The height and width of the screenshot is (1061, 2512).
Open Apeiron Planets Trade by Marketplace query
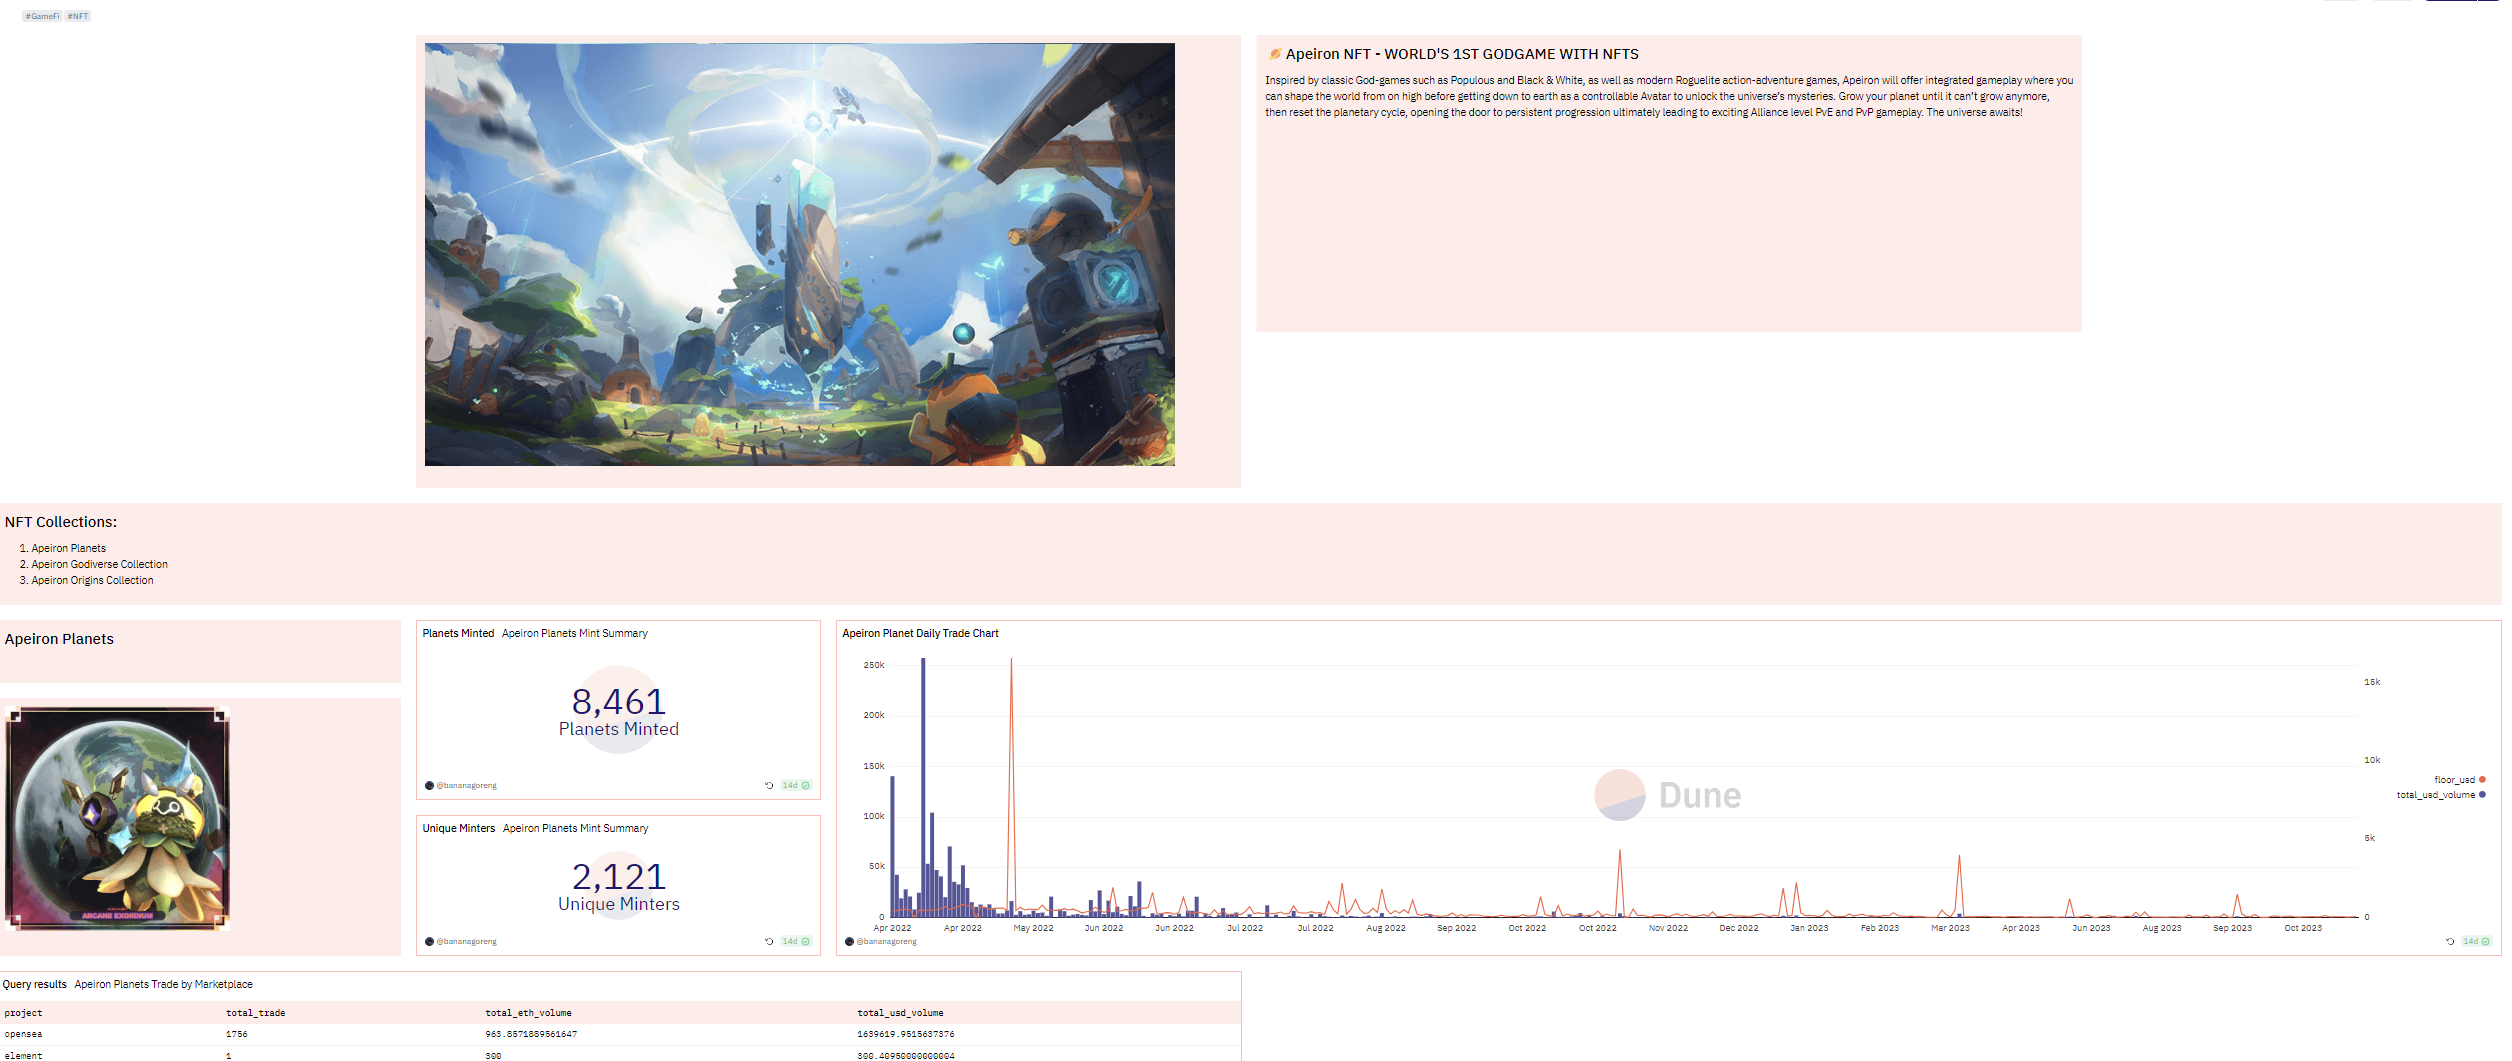163,984
